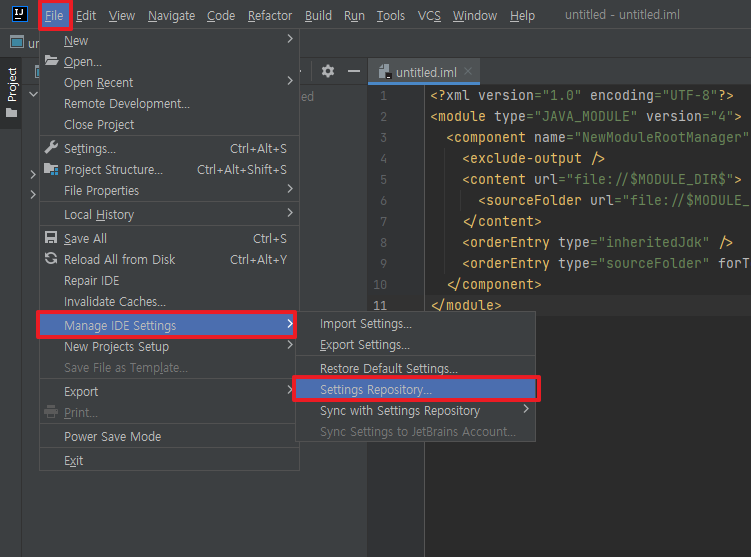Click the </module> closing tag text
The image size is (751, 557).
pos(466,305)
